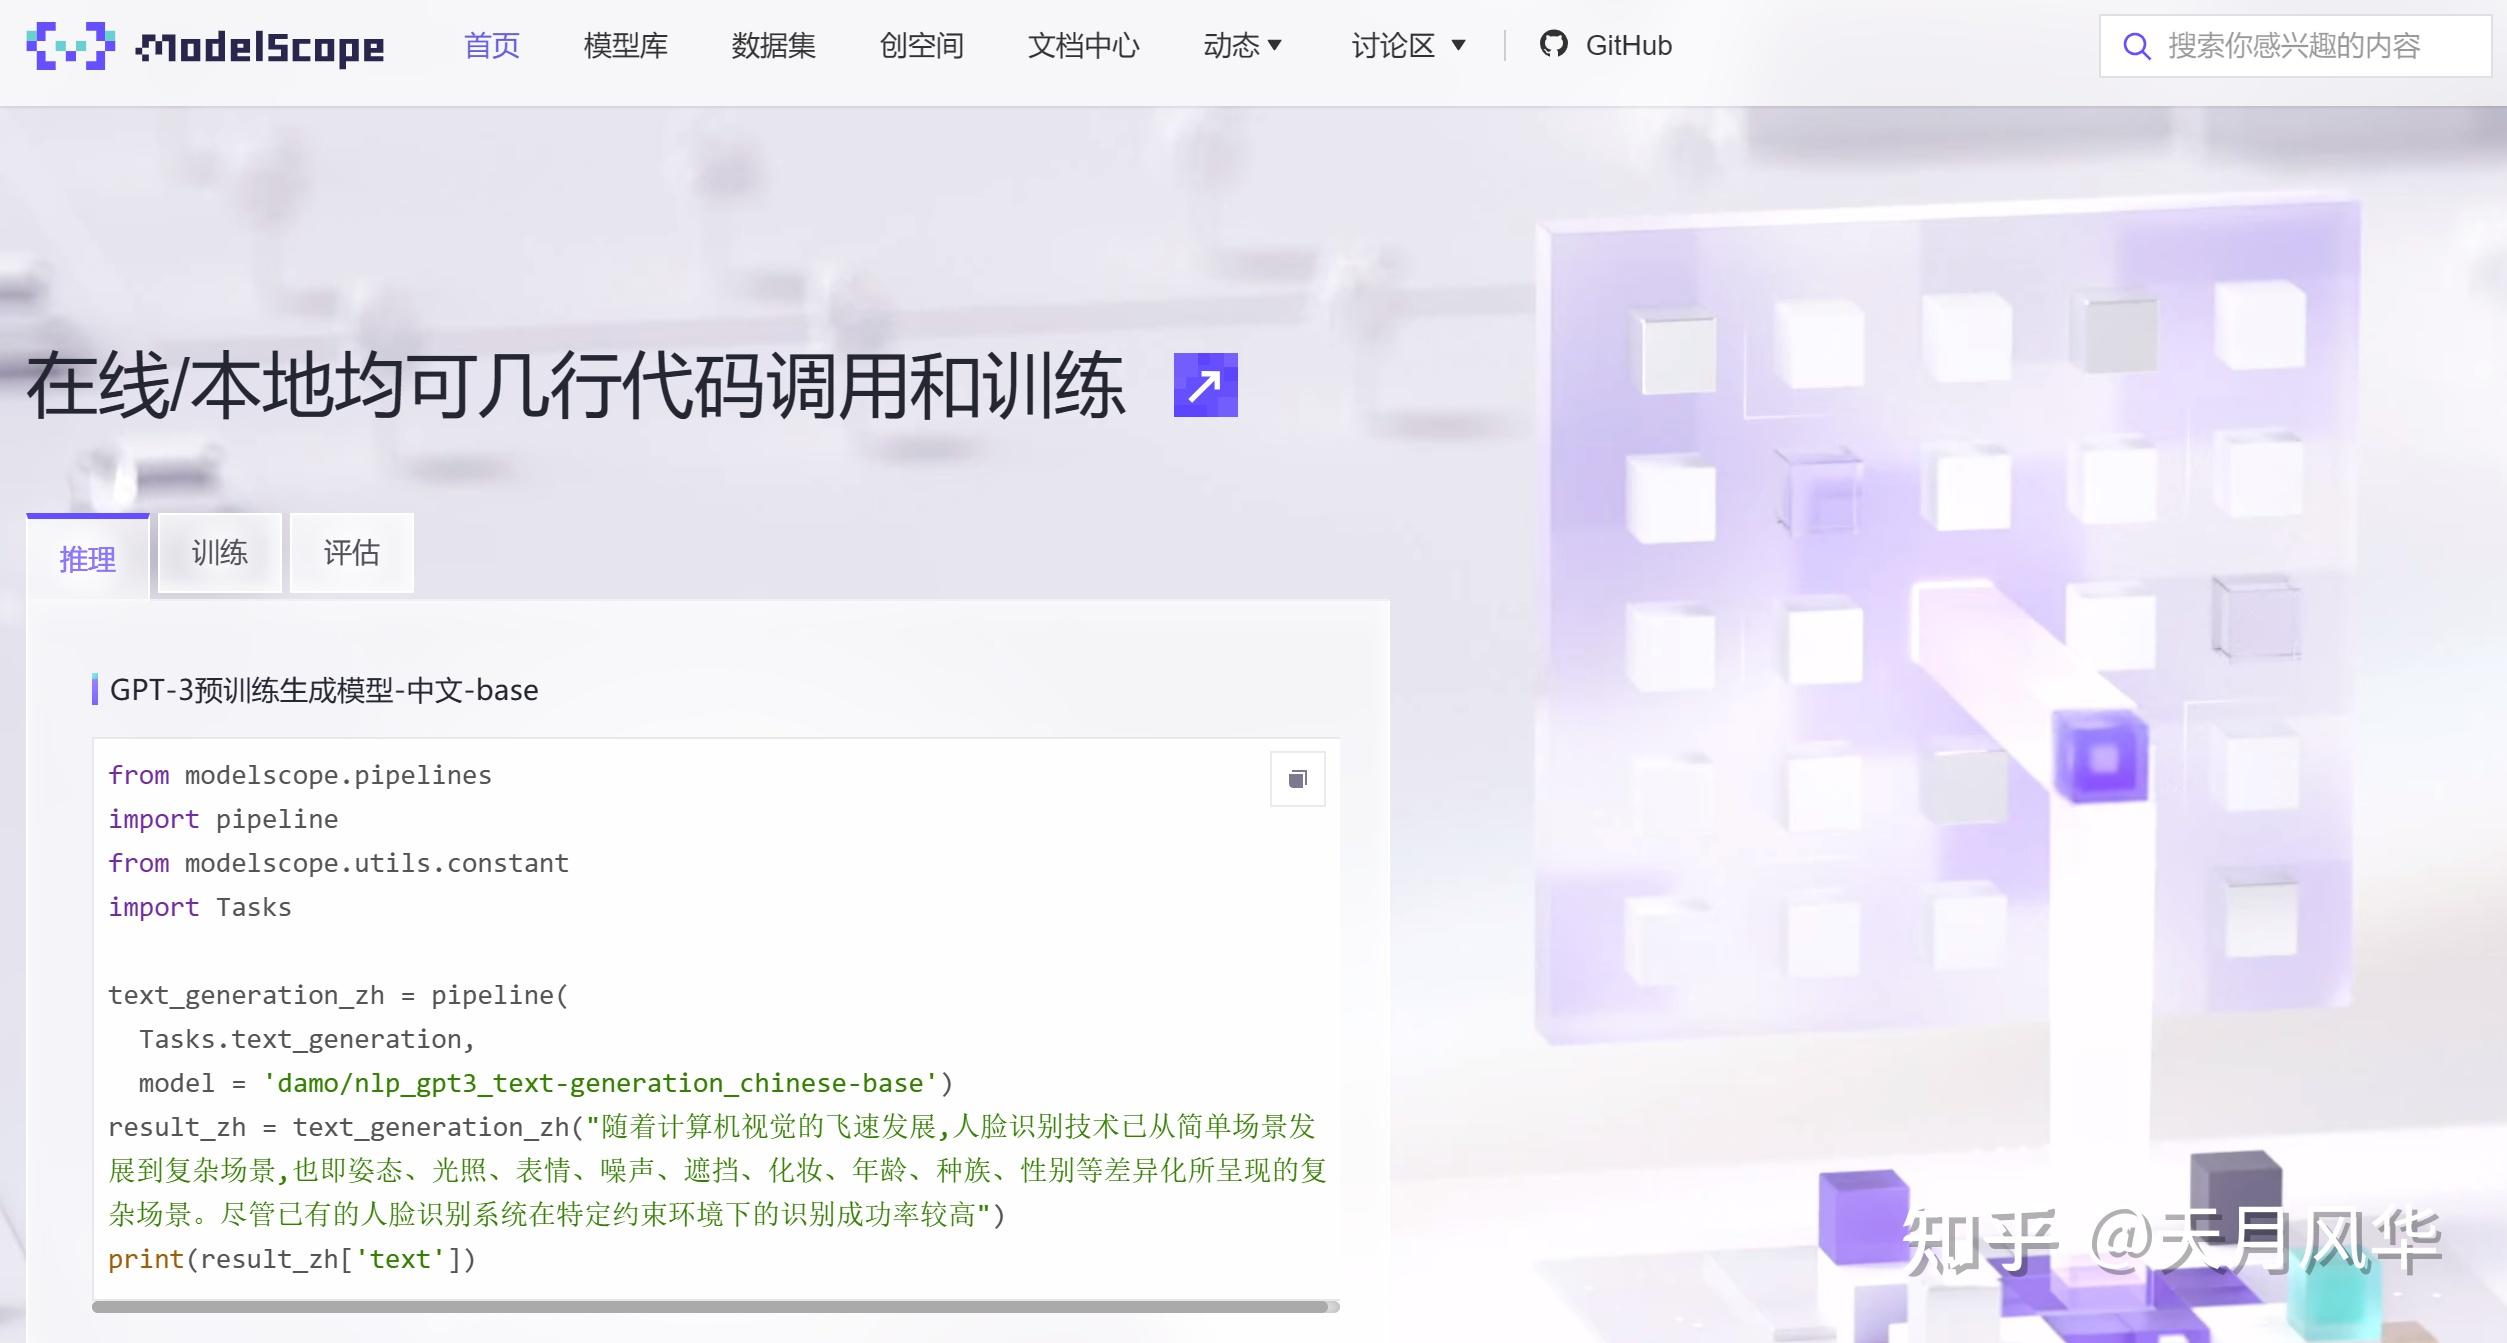
Task: Open 文档中心 from the navbar
Action: [x=1083, y=46]
